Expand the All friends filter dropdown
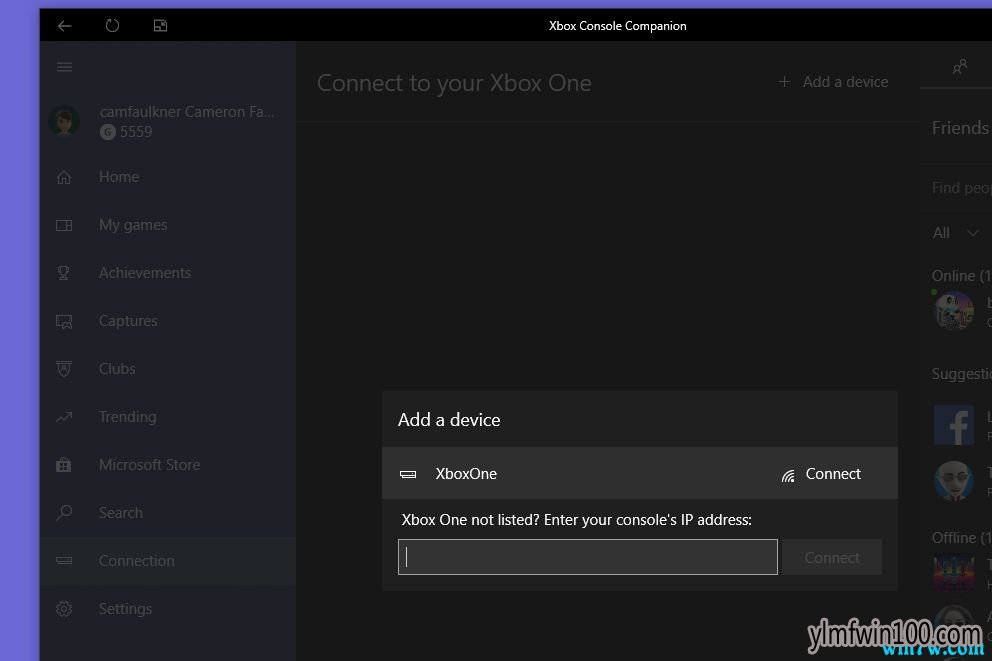This screenshot has width=992, height=661. click(956, 233)
